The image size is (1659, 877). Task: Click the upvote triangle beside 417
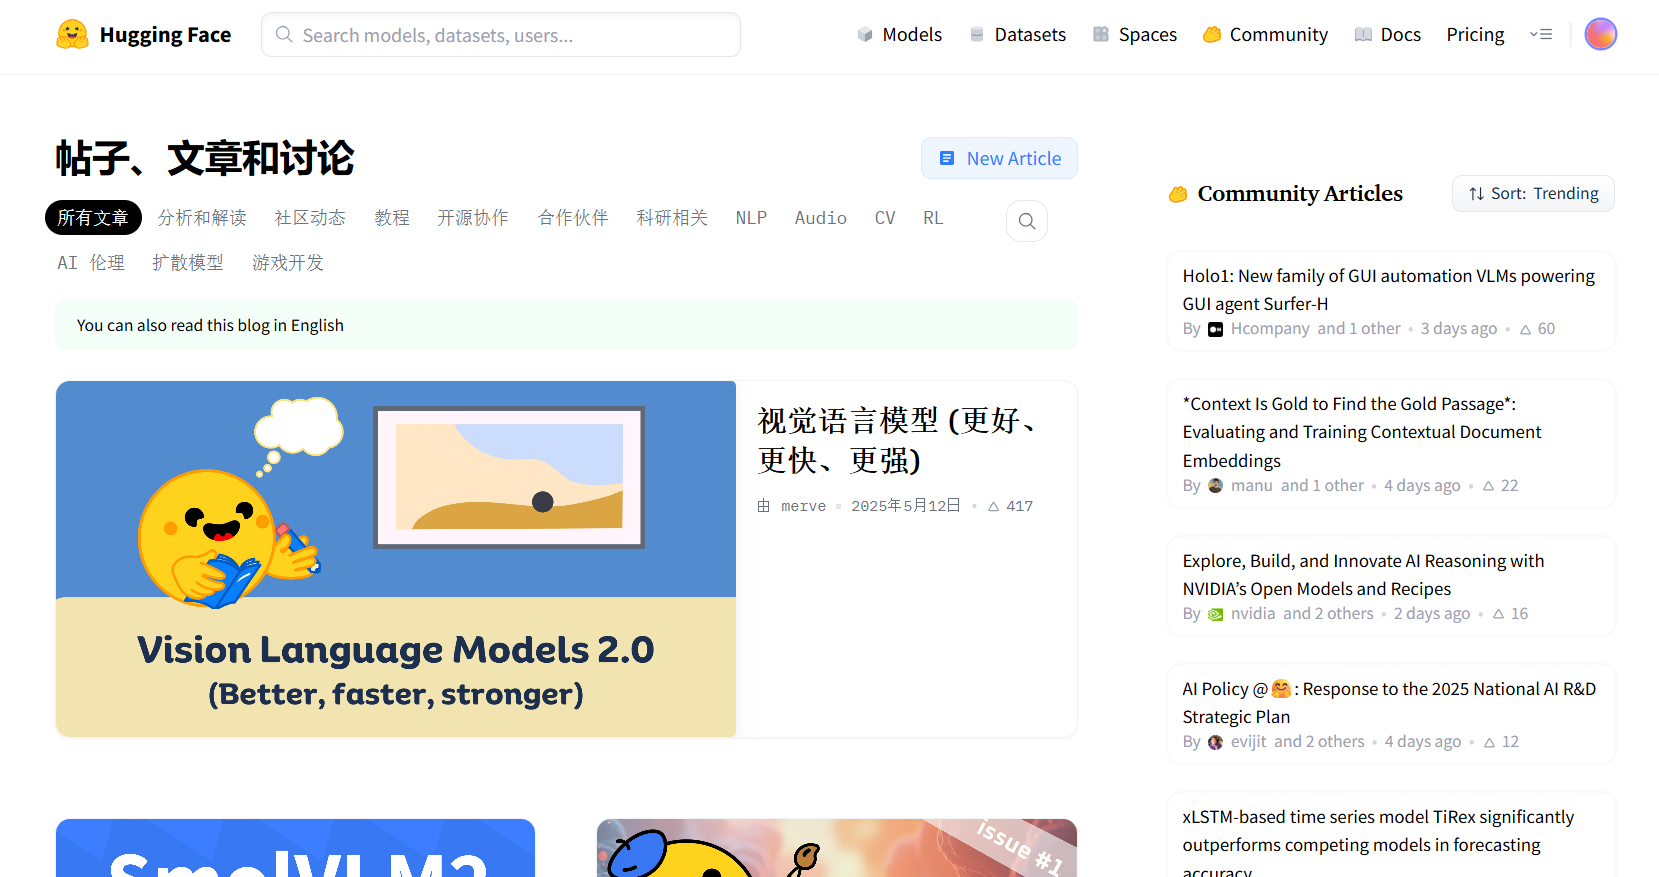coord(993,507)
